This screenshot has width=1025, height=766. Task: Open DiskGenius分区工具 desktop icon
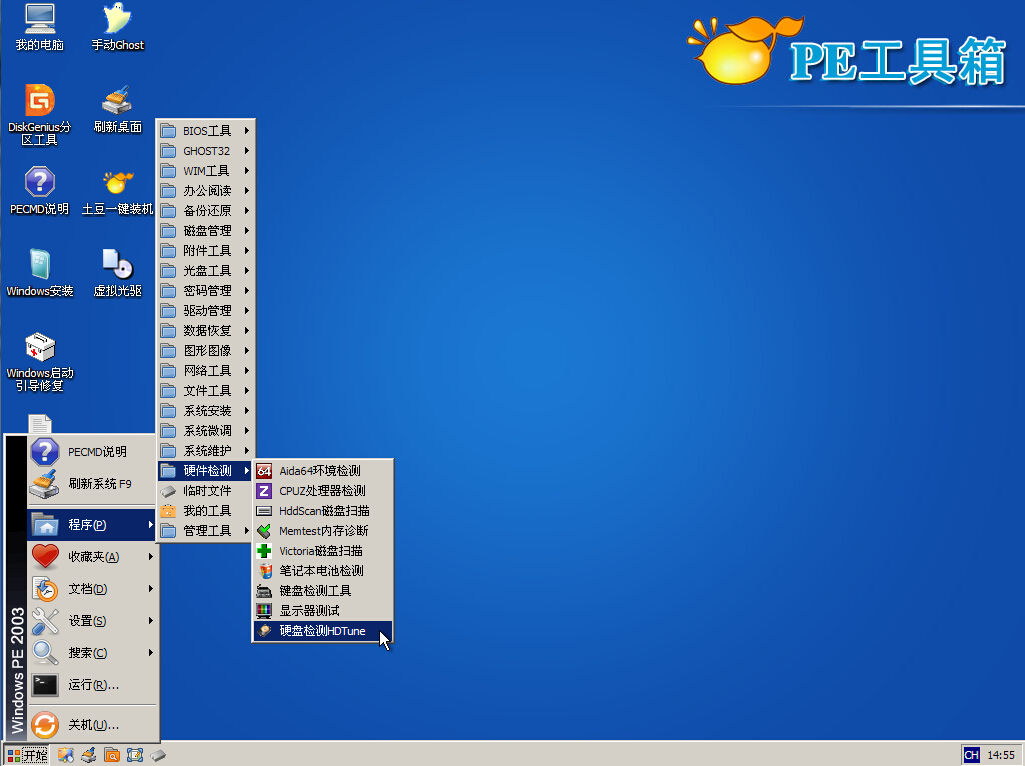(40, 115)
